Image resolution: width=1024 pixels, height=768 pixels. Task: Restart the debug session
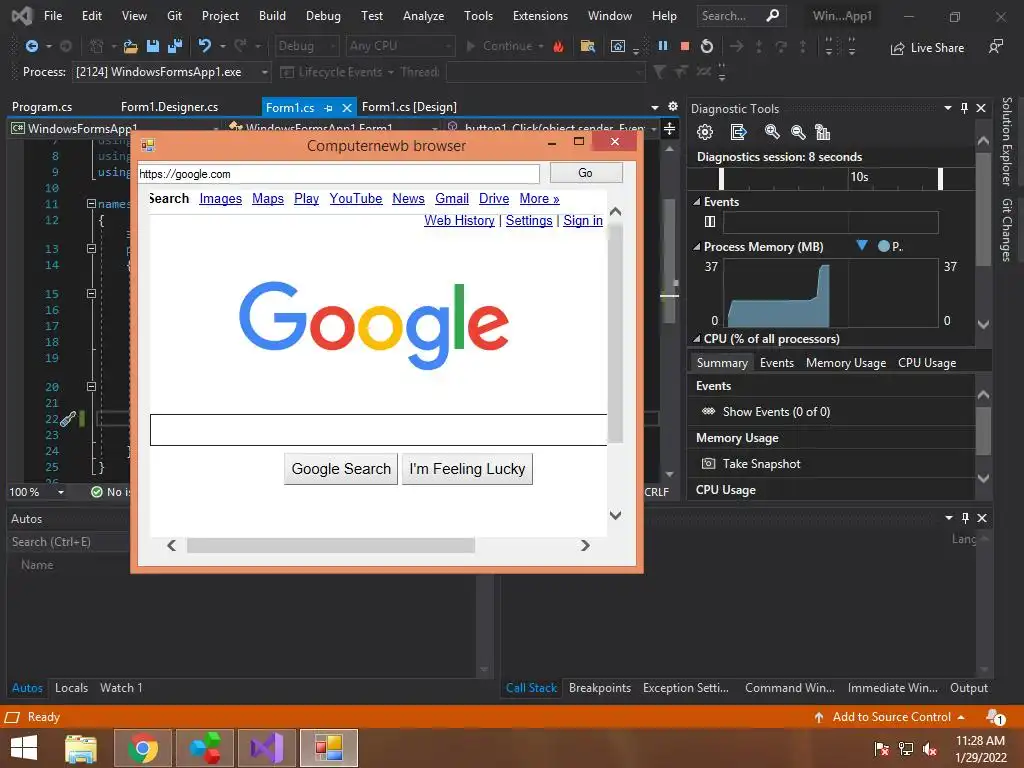pos(707,46)
